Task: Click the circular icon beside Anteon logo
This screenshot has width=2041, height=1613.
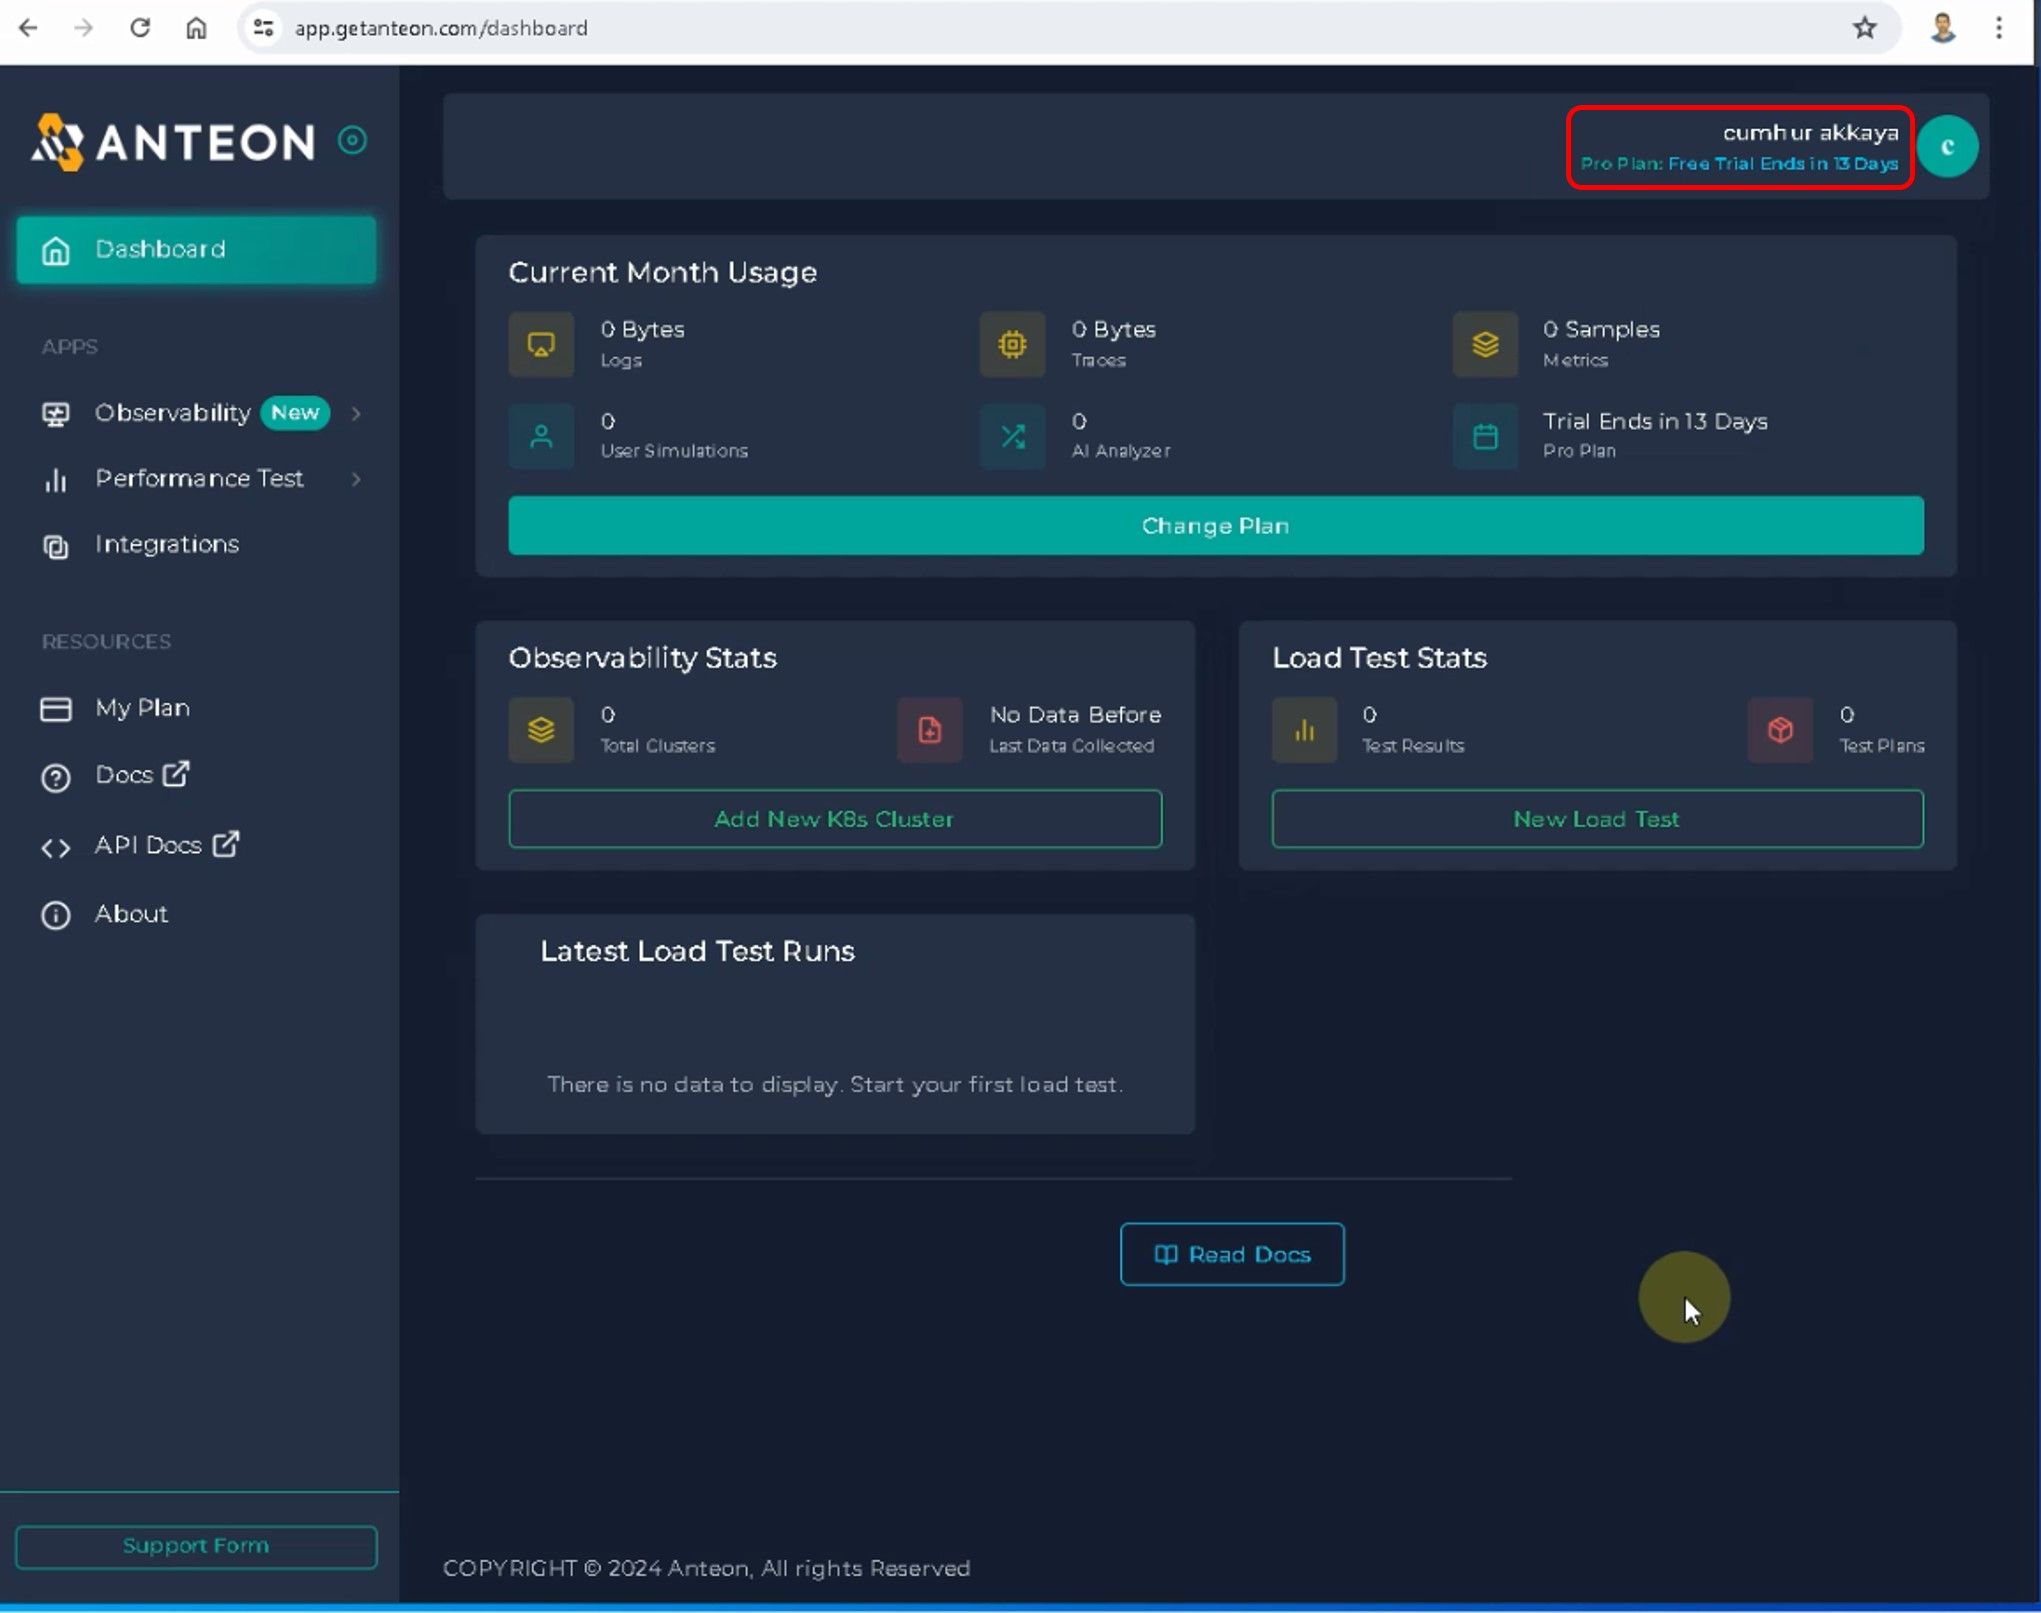Action: pyautogui.click(x=352, y=140)
